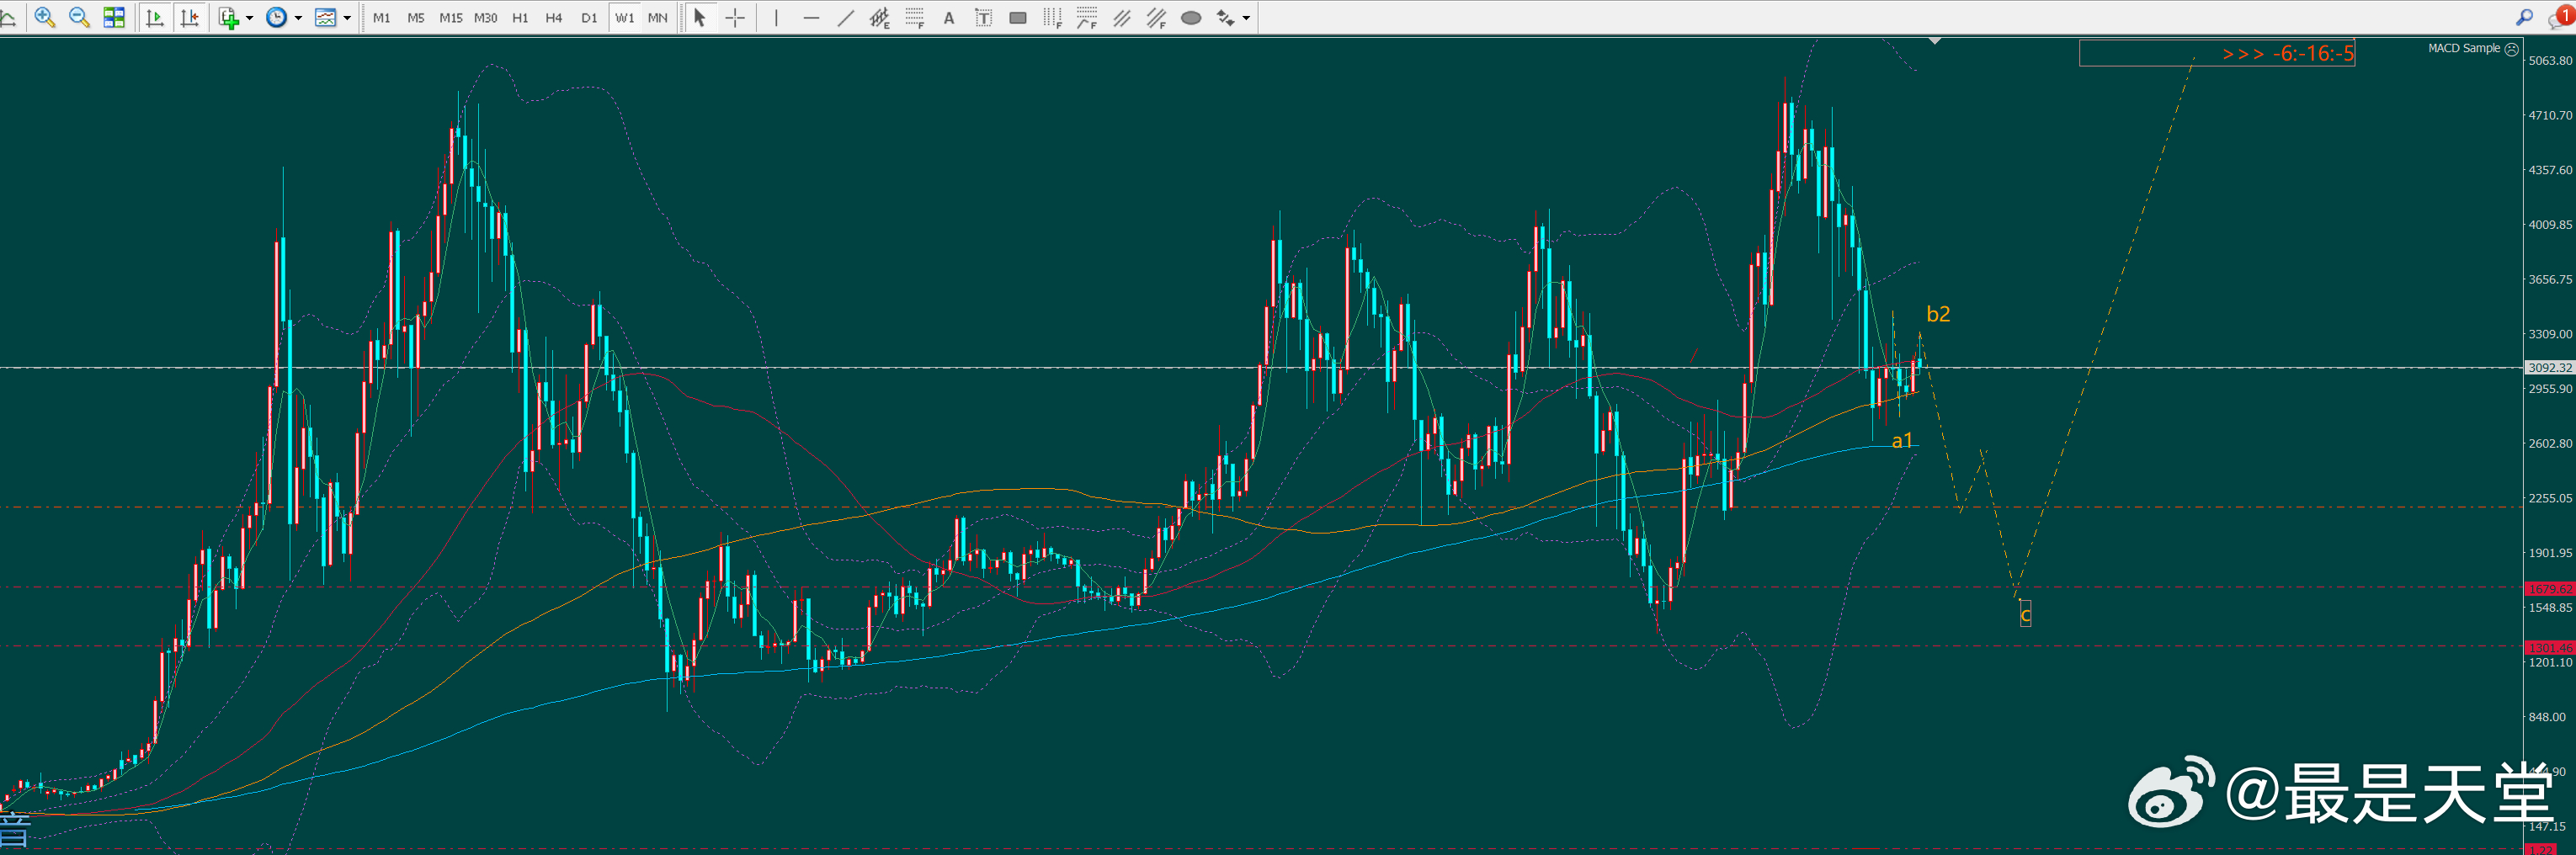
Task: Switch chart to H1 timeframe
Action: tap(520, 18)
